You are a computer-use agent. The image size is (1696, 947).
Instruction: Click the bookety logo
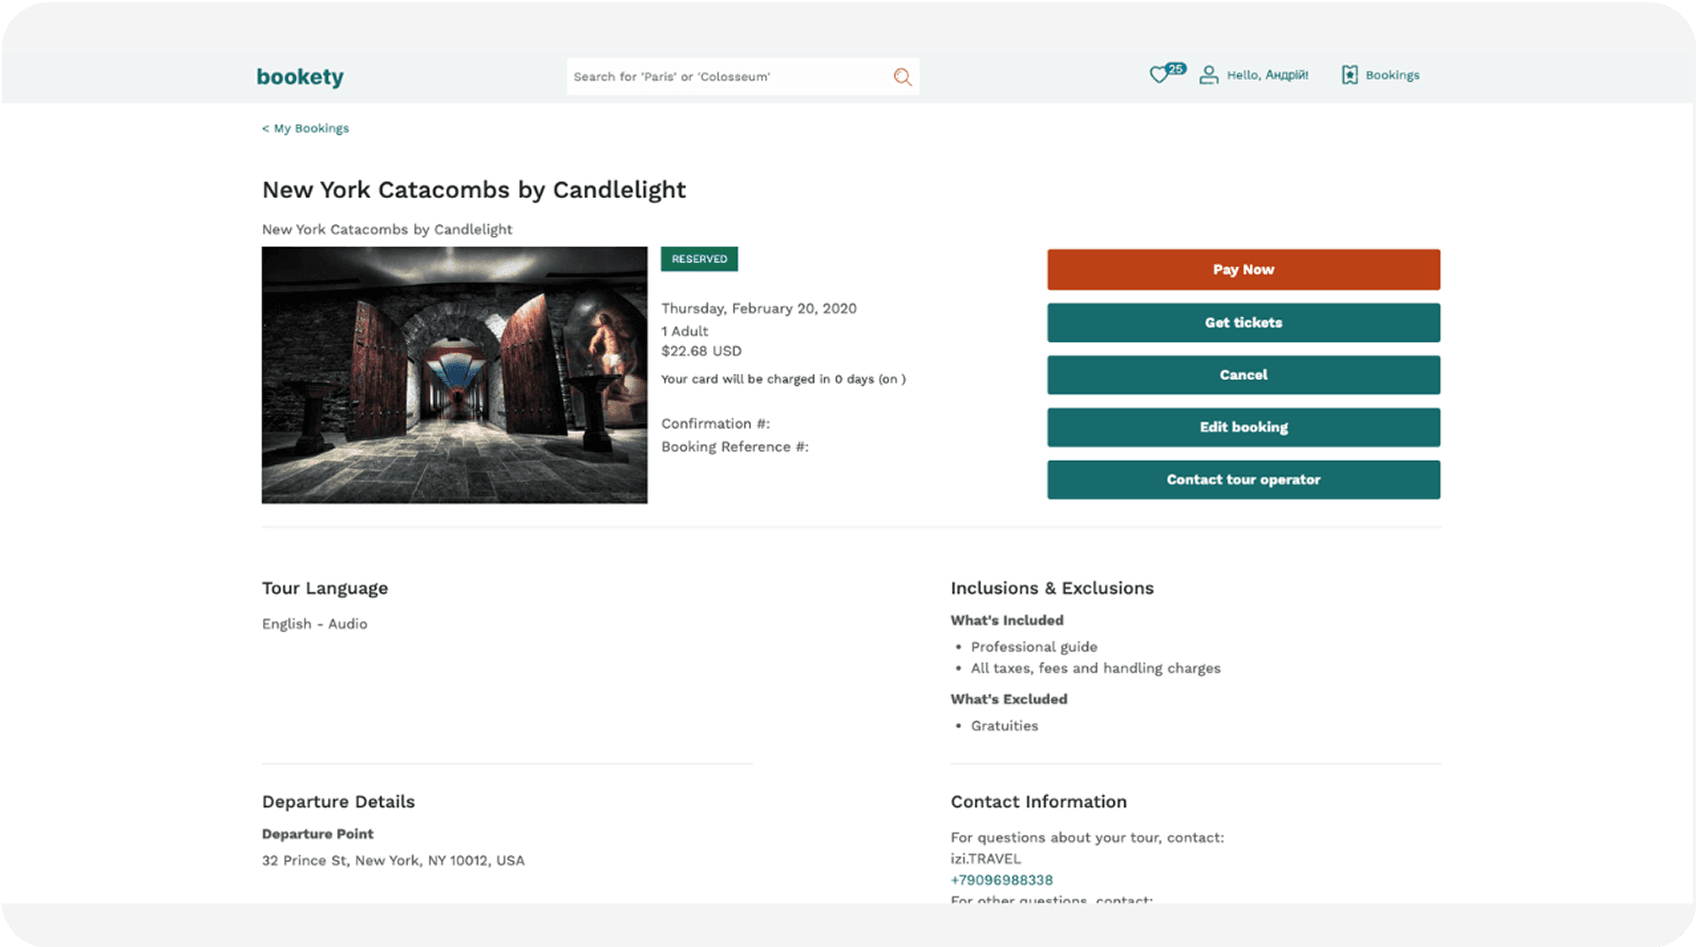[x=300, y=77]
